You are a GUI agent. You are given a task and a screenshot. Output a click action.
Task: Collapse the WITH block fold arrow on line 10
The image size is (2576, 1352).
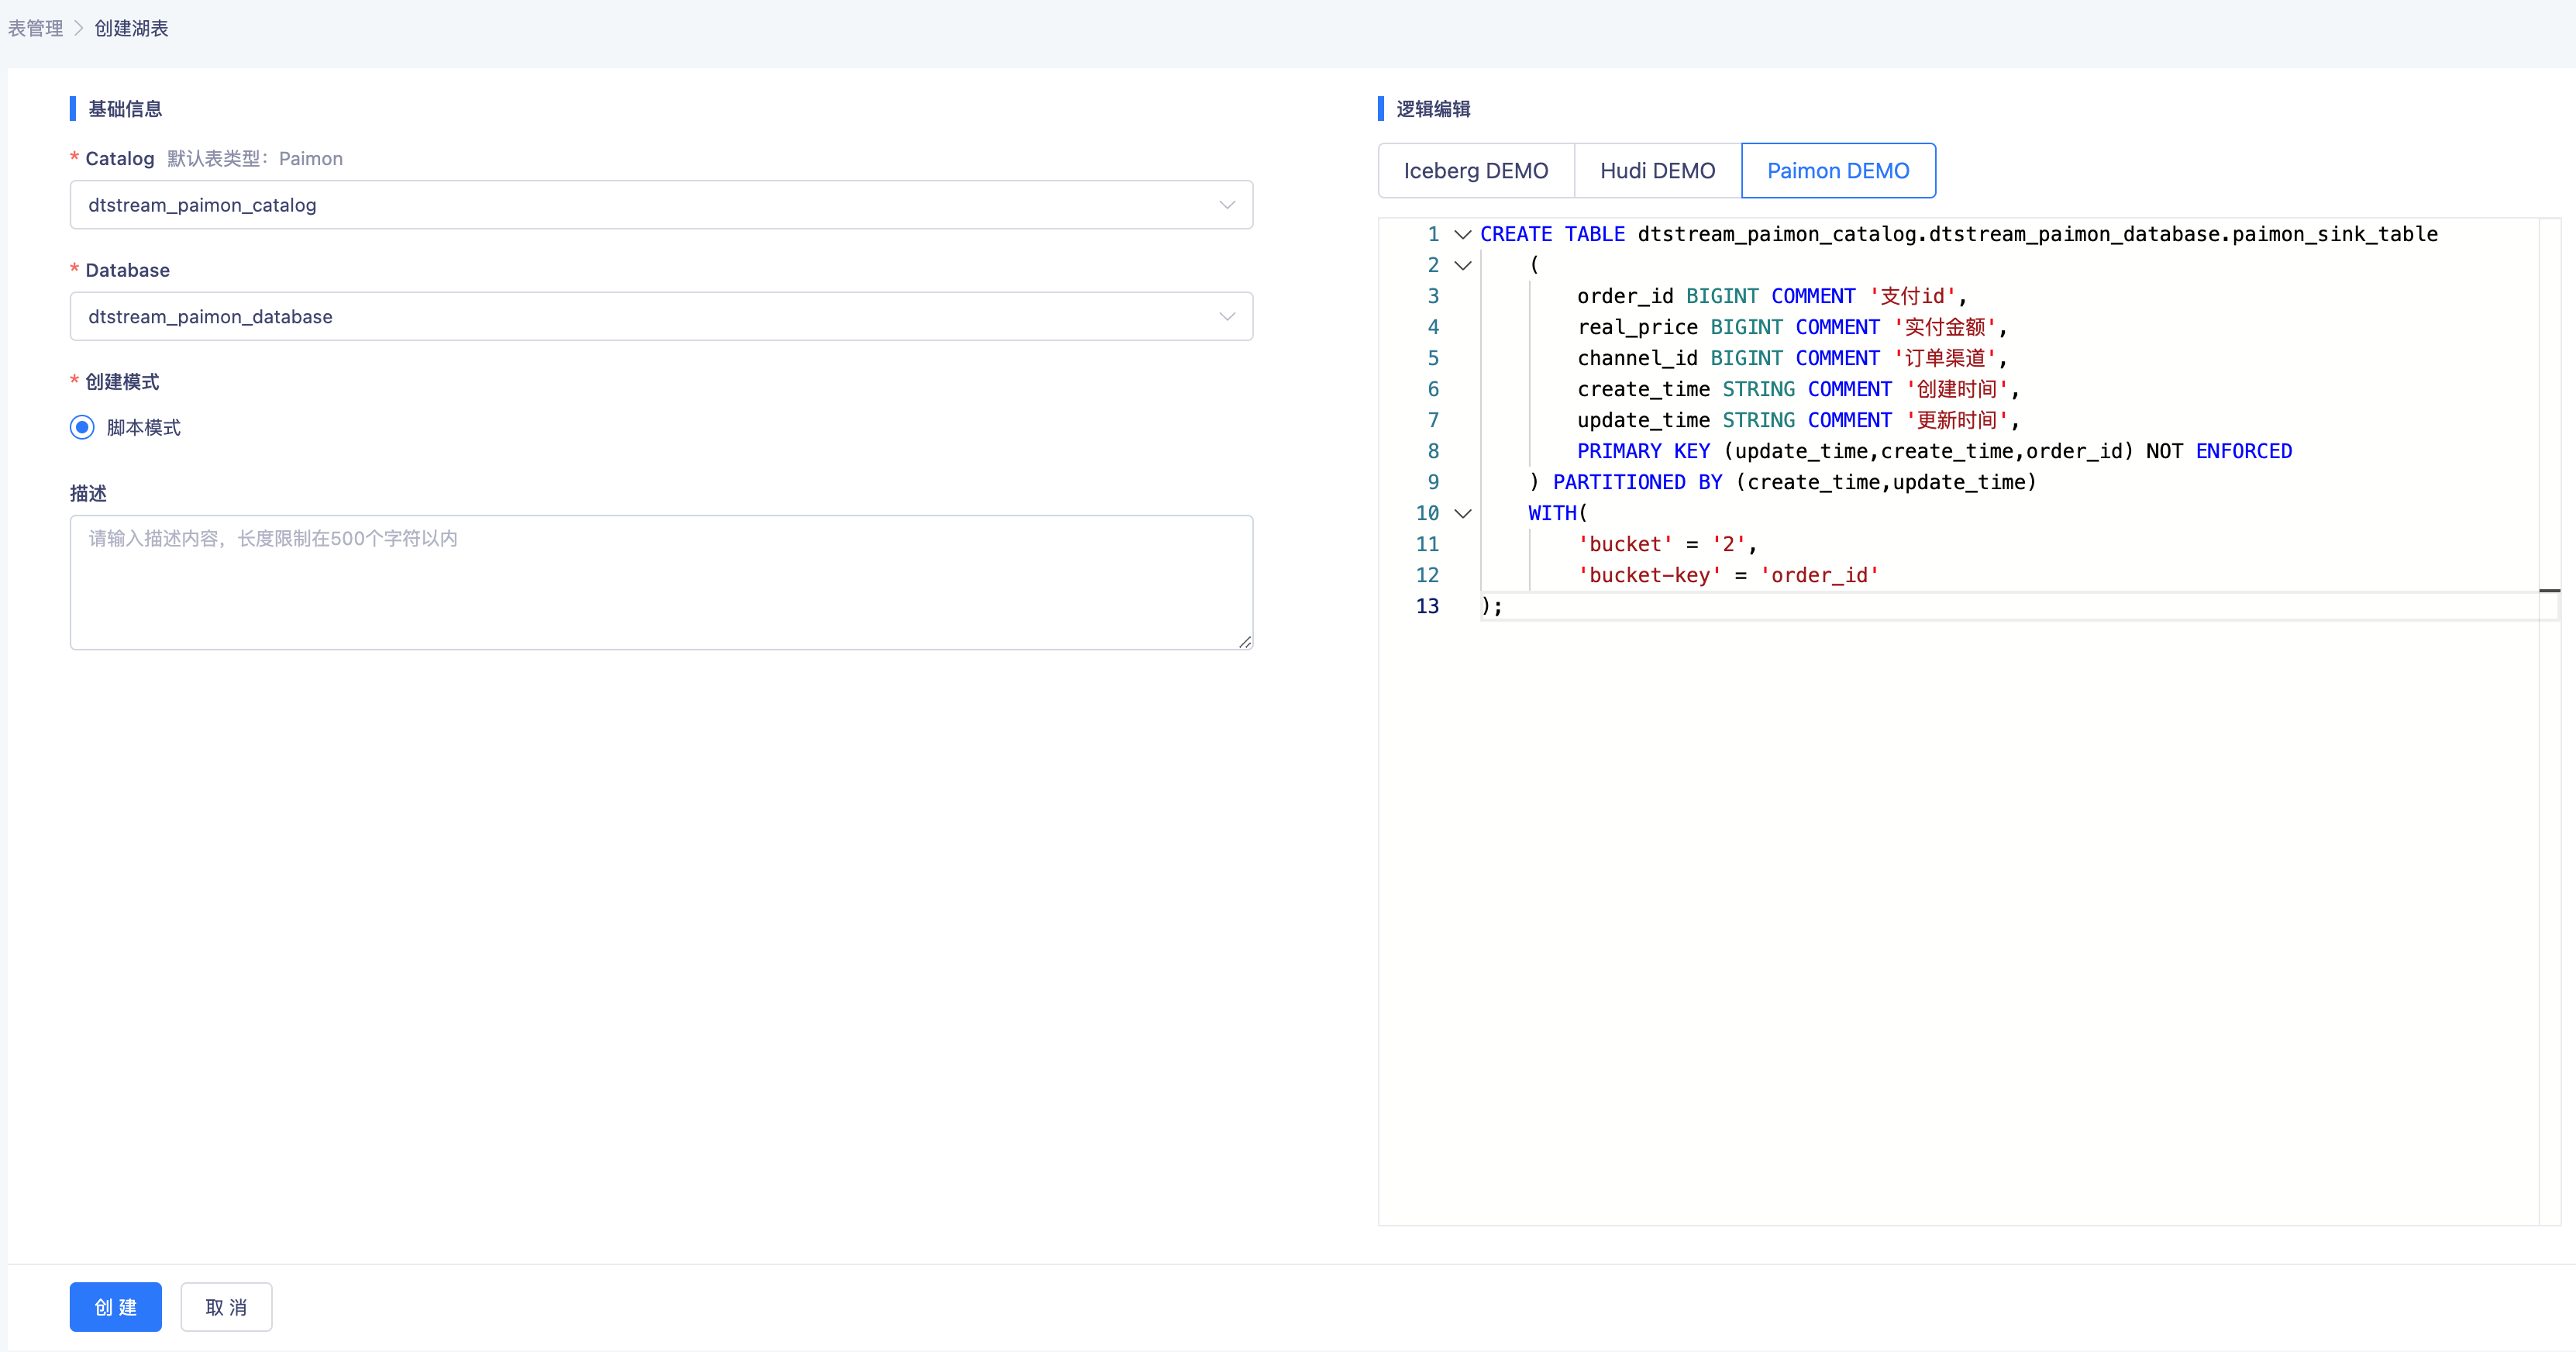pos(1462,514)
